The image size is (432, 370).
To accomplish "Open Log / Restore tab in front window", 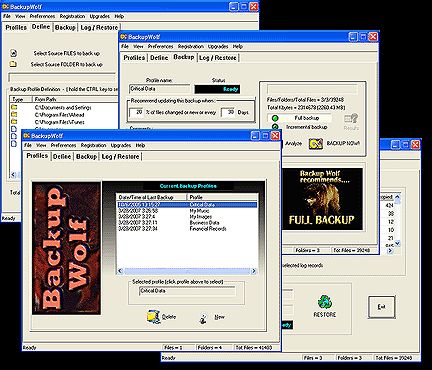I will click(120, 156).
